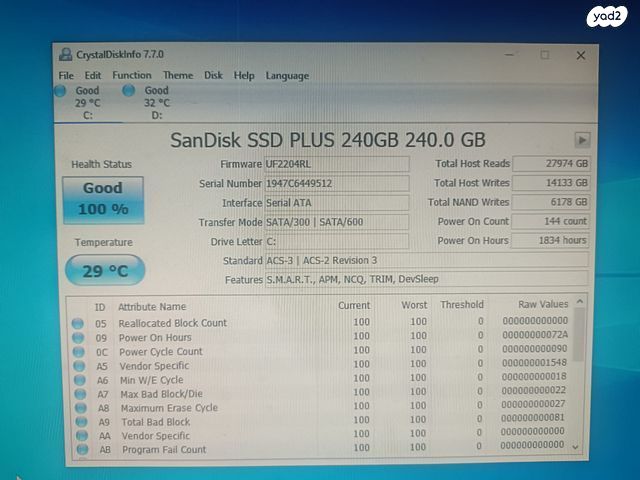The height and width of the screenshot is (480, 640).
Task: Click the Transfer Mode field SATA/300 | SATA/600
Action: (337, 222)
